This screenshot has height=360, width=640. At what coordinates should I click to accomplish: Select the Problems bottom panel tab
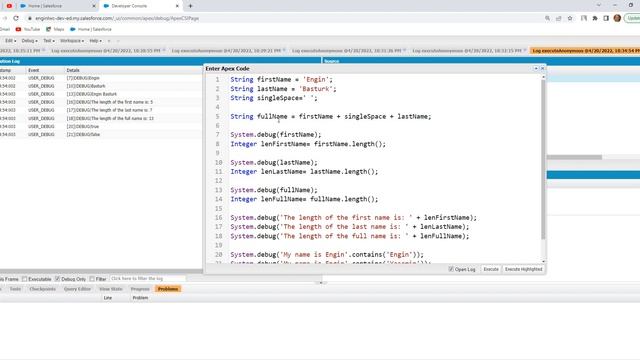[168, 289]
